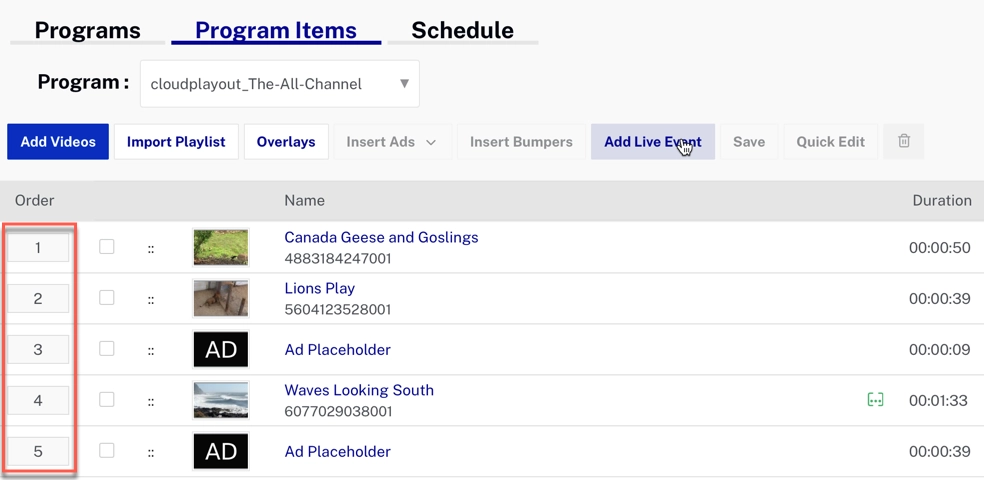This screenshot has width=984, height=480.
Task: Click the AD thumbnail in row 3
Action: [220, 350]
